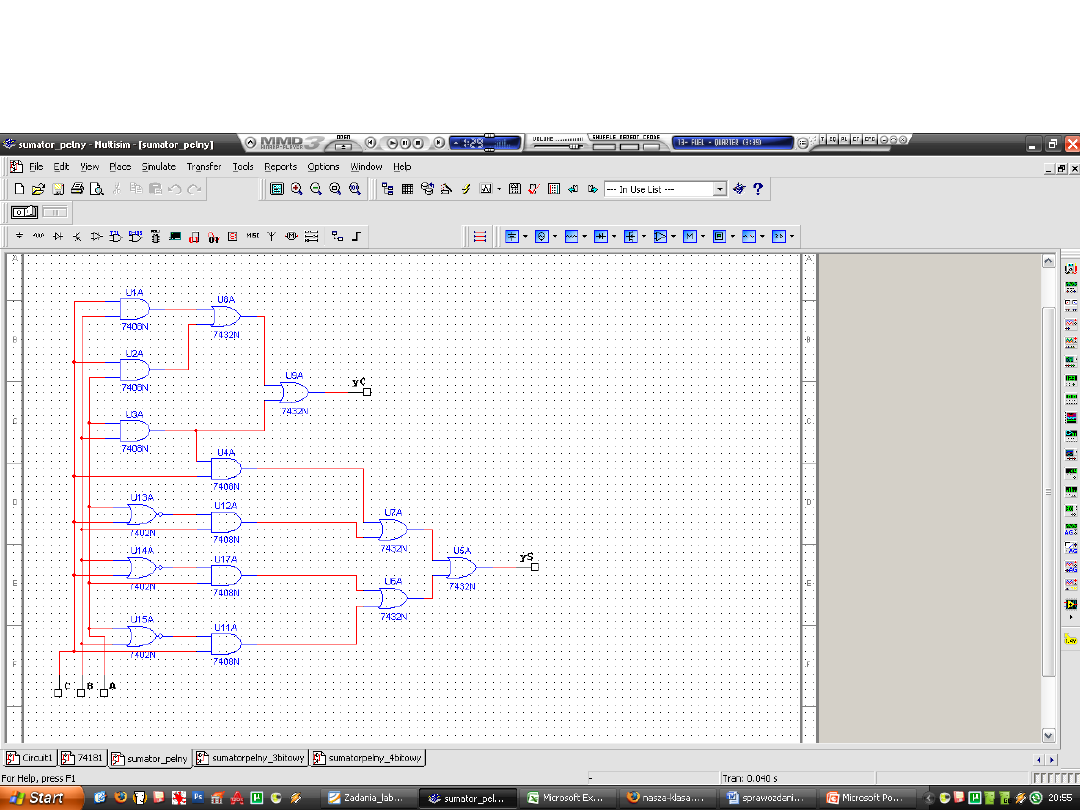
Task: Click the Print icon in the toolbar
Action: tap(78, 189)
